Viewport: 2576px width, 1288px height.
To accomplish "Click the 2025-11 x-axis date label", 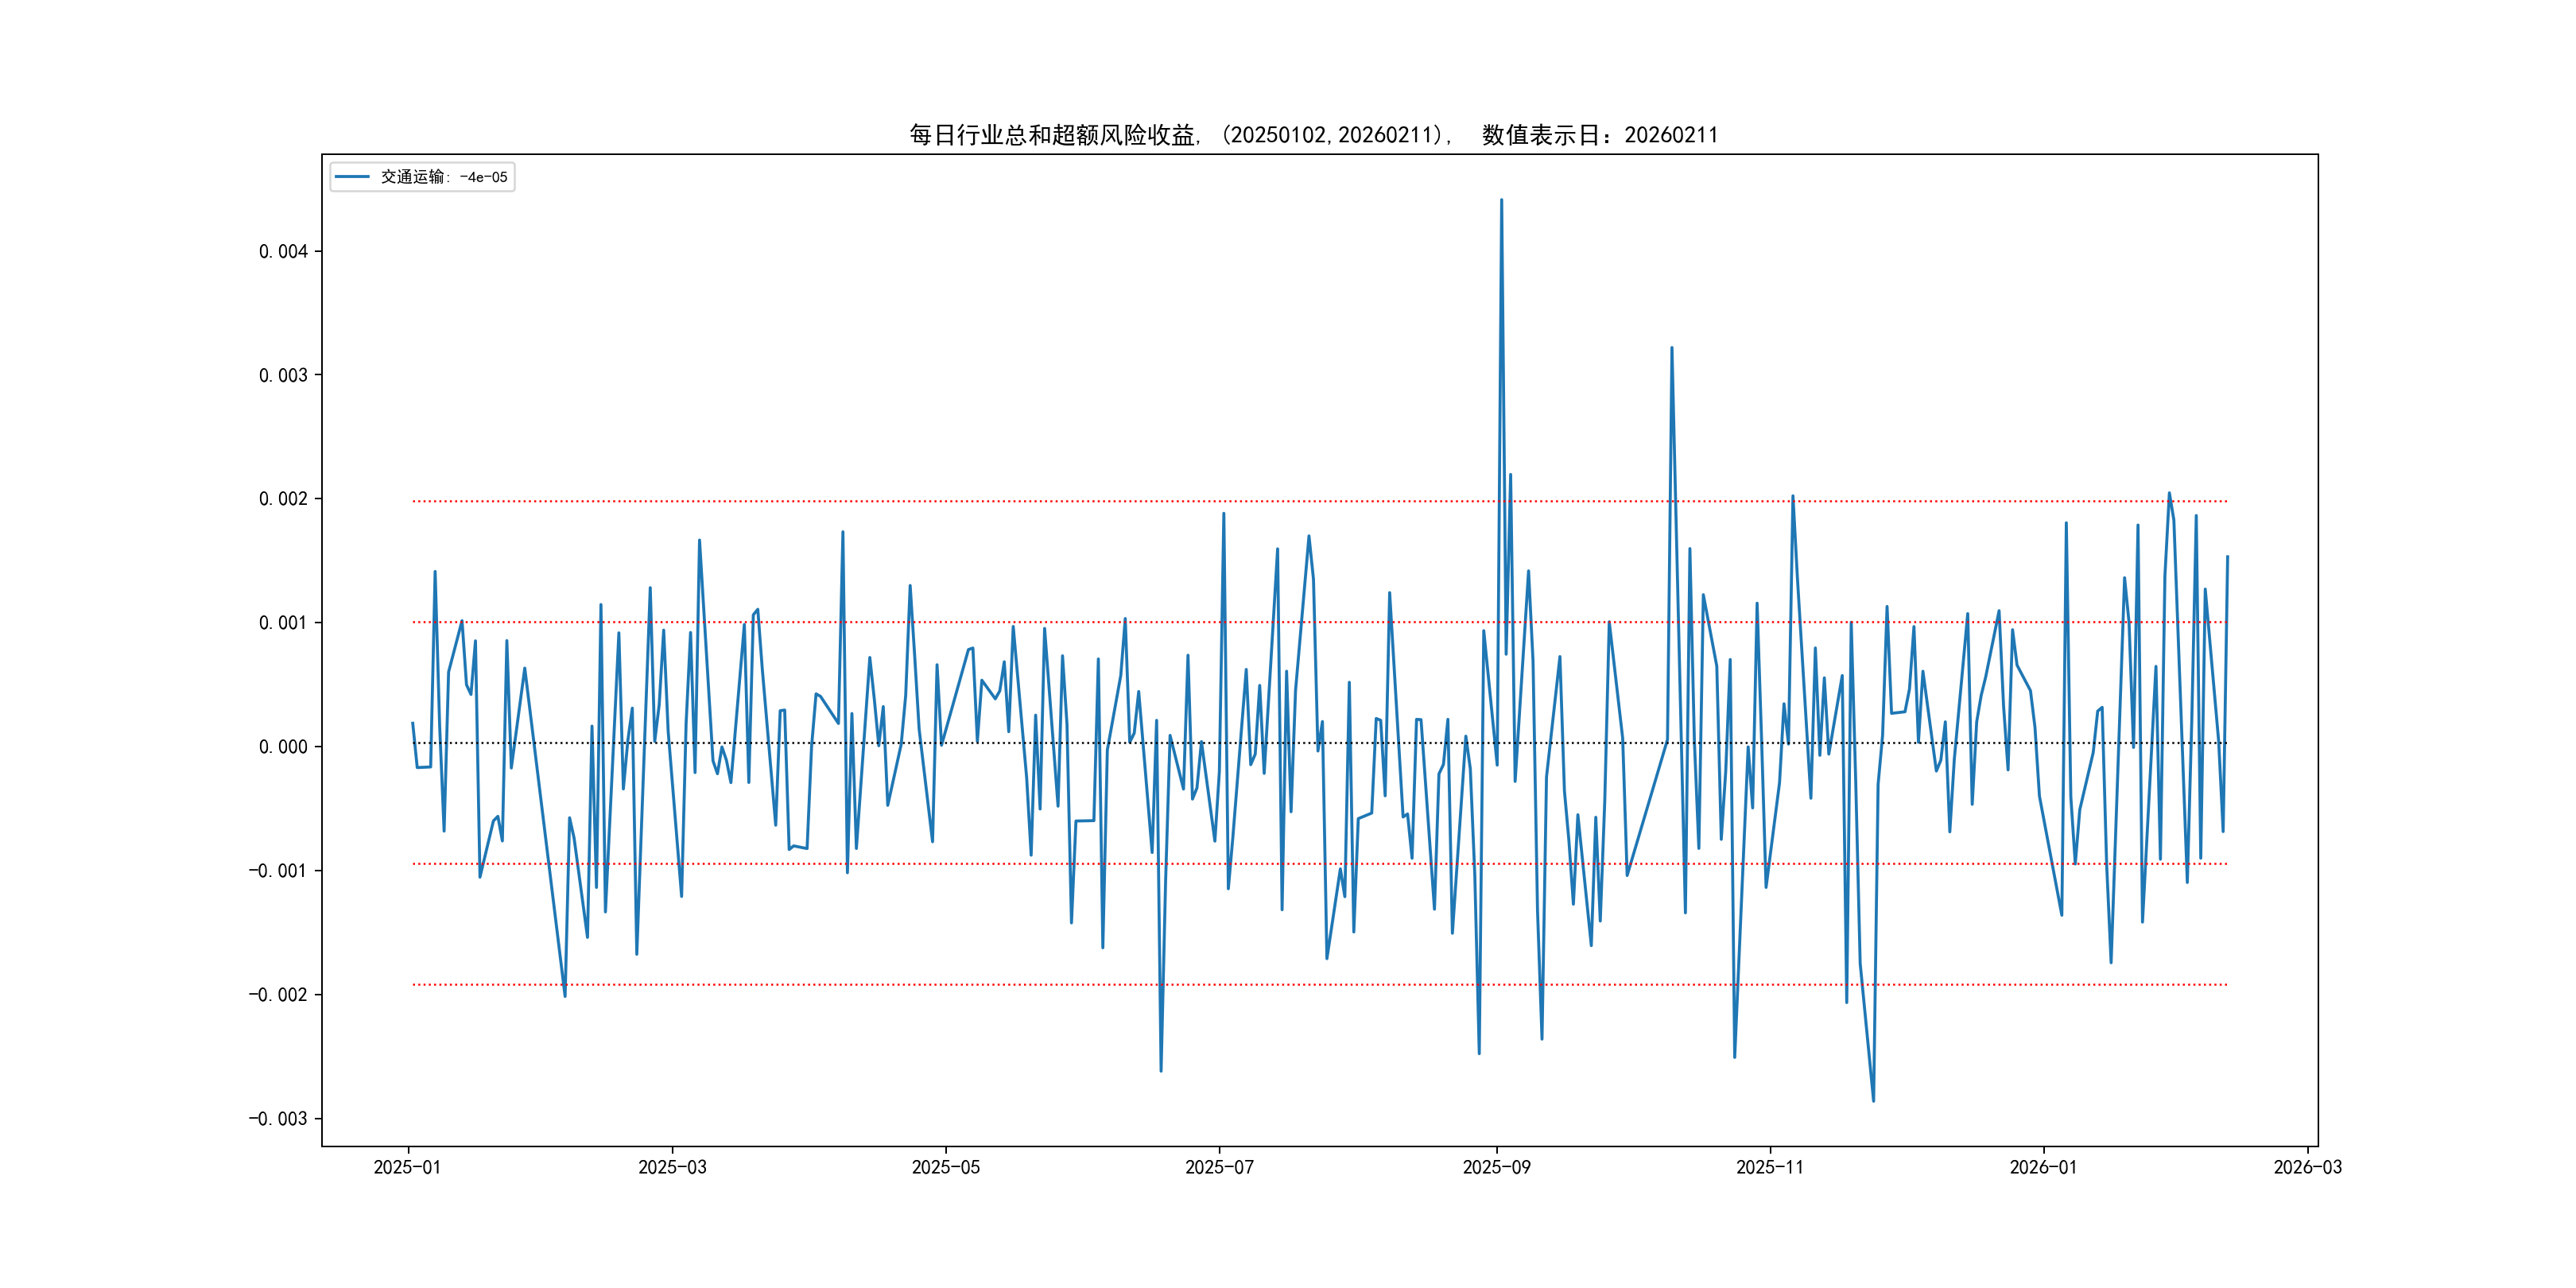I will coord(1770,1167).
